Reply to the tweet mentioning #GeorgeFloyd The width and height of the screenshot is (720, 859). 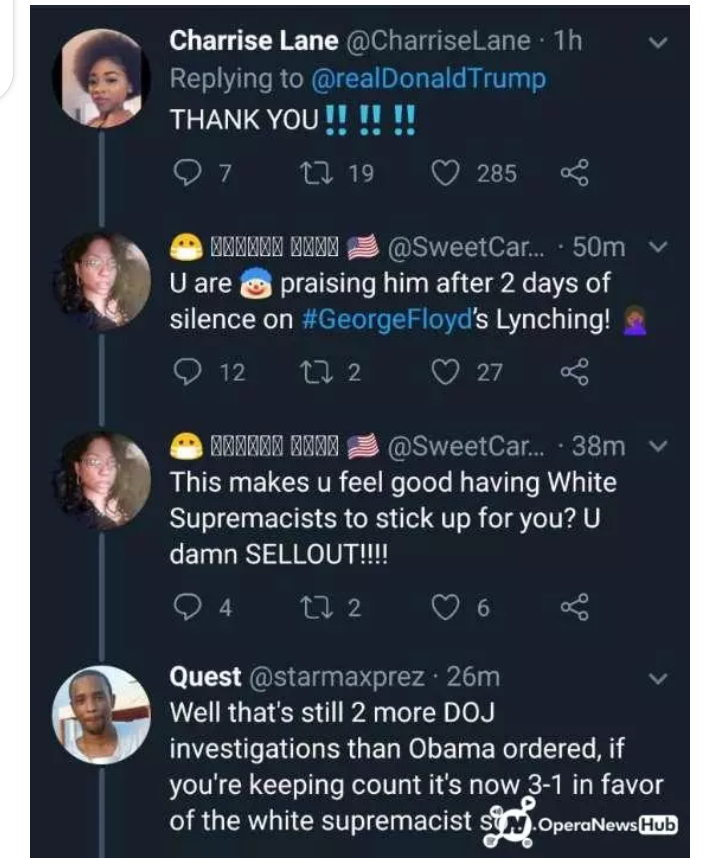[x=187, y=373]
